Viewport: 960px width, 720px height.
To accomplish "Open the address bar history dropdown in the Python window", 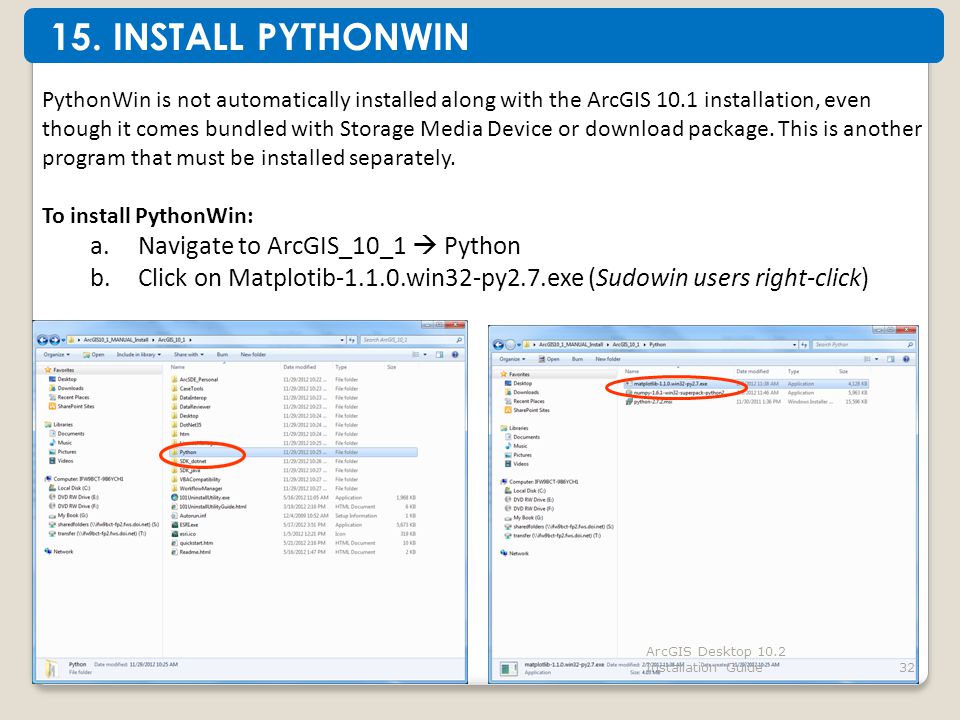I will pos(795,345).
